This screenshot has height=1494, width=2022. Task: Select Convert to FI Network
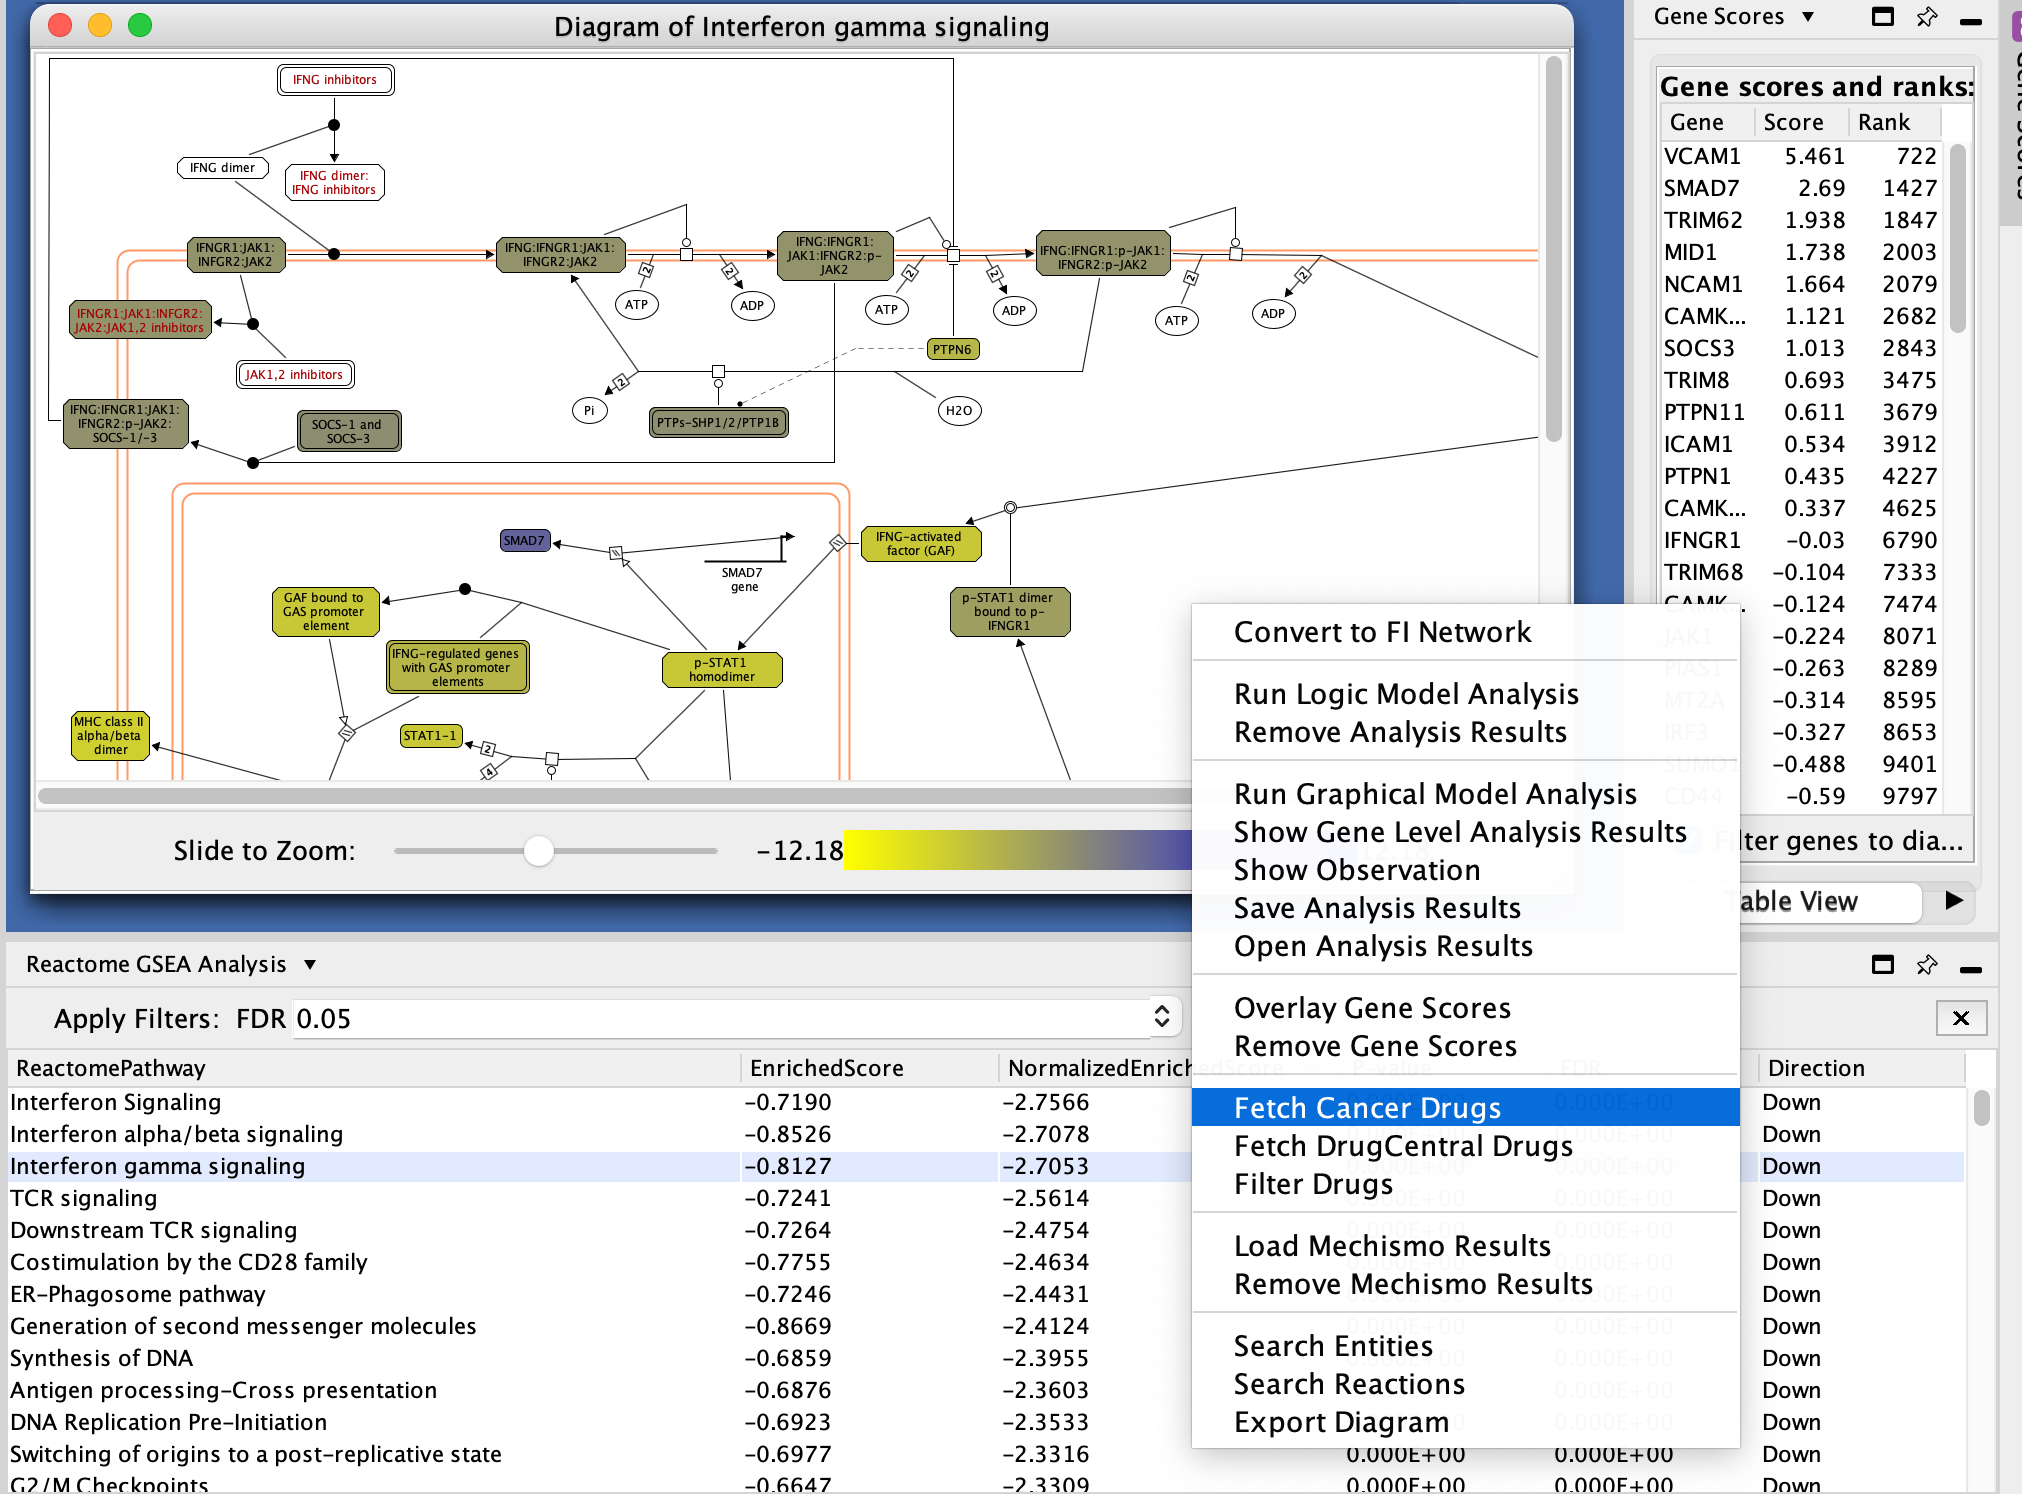[1381, 632]
